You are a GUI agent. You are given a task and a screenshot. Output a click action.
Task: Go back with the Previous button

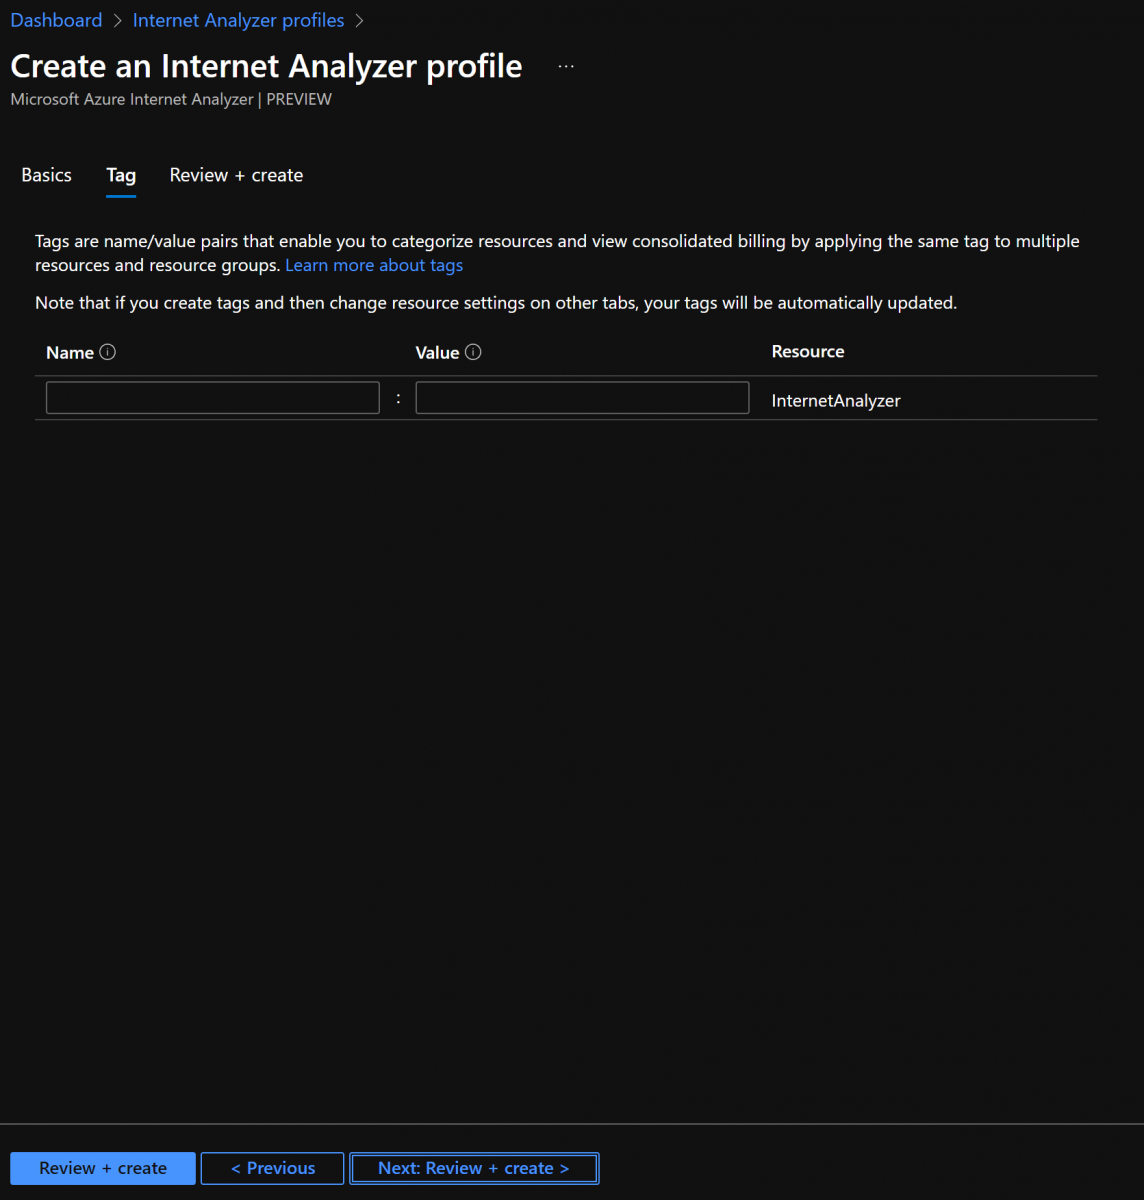[x=273, y=1168]
